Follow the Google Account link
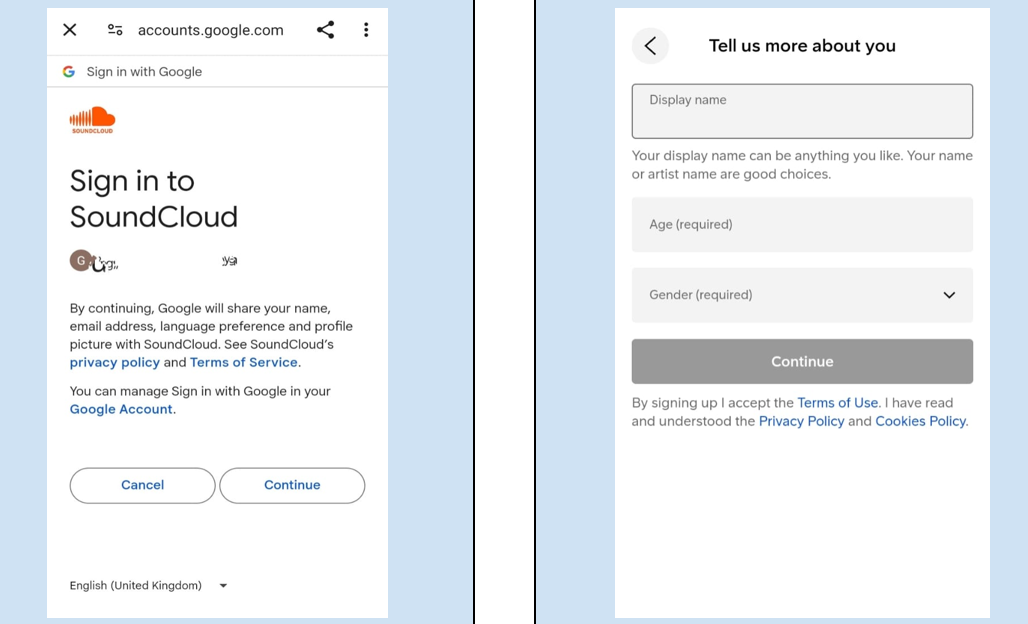The image size is (1028, 624). pyautogui.click(x=121, y=410)
